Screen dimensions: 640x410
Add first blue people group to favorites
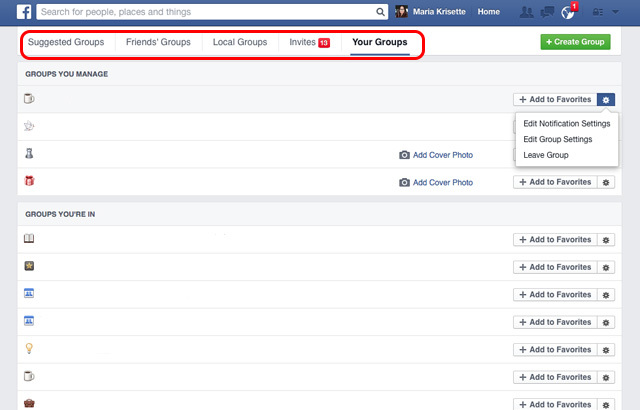[x=555, y=295]
